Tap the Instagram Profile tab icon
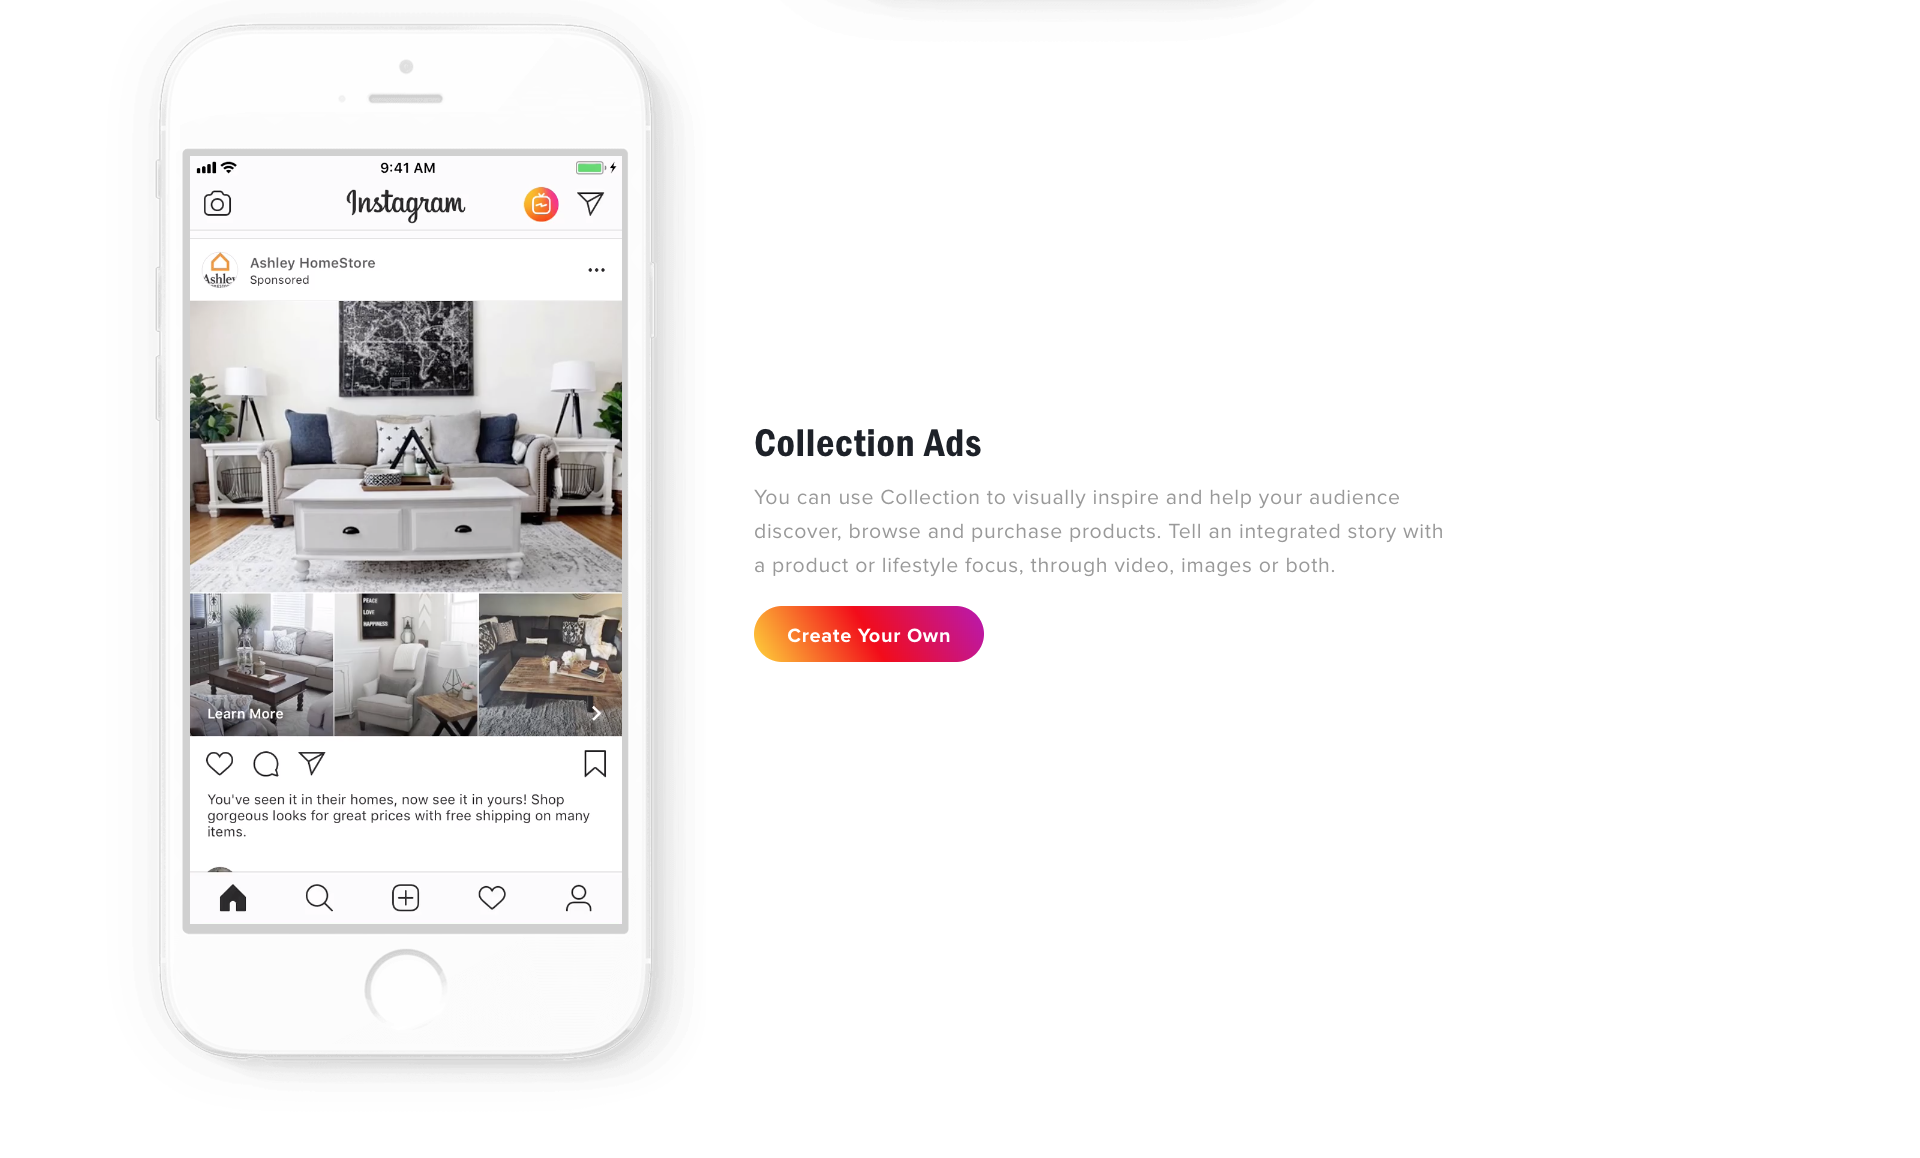Viewport: 1920px width, 1158px height. pos(577,897)
